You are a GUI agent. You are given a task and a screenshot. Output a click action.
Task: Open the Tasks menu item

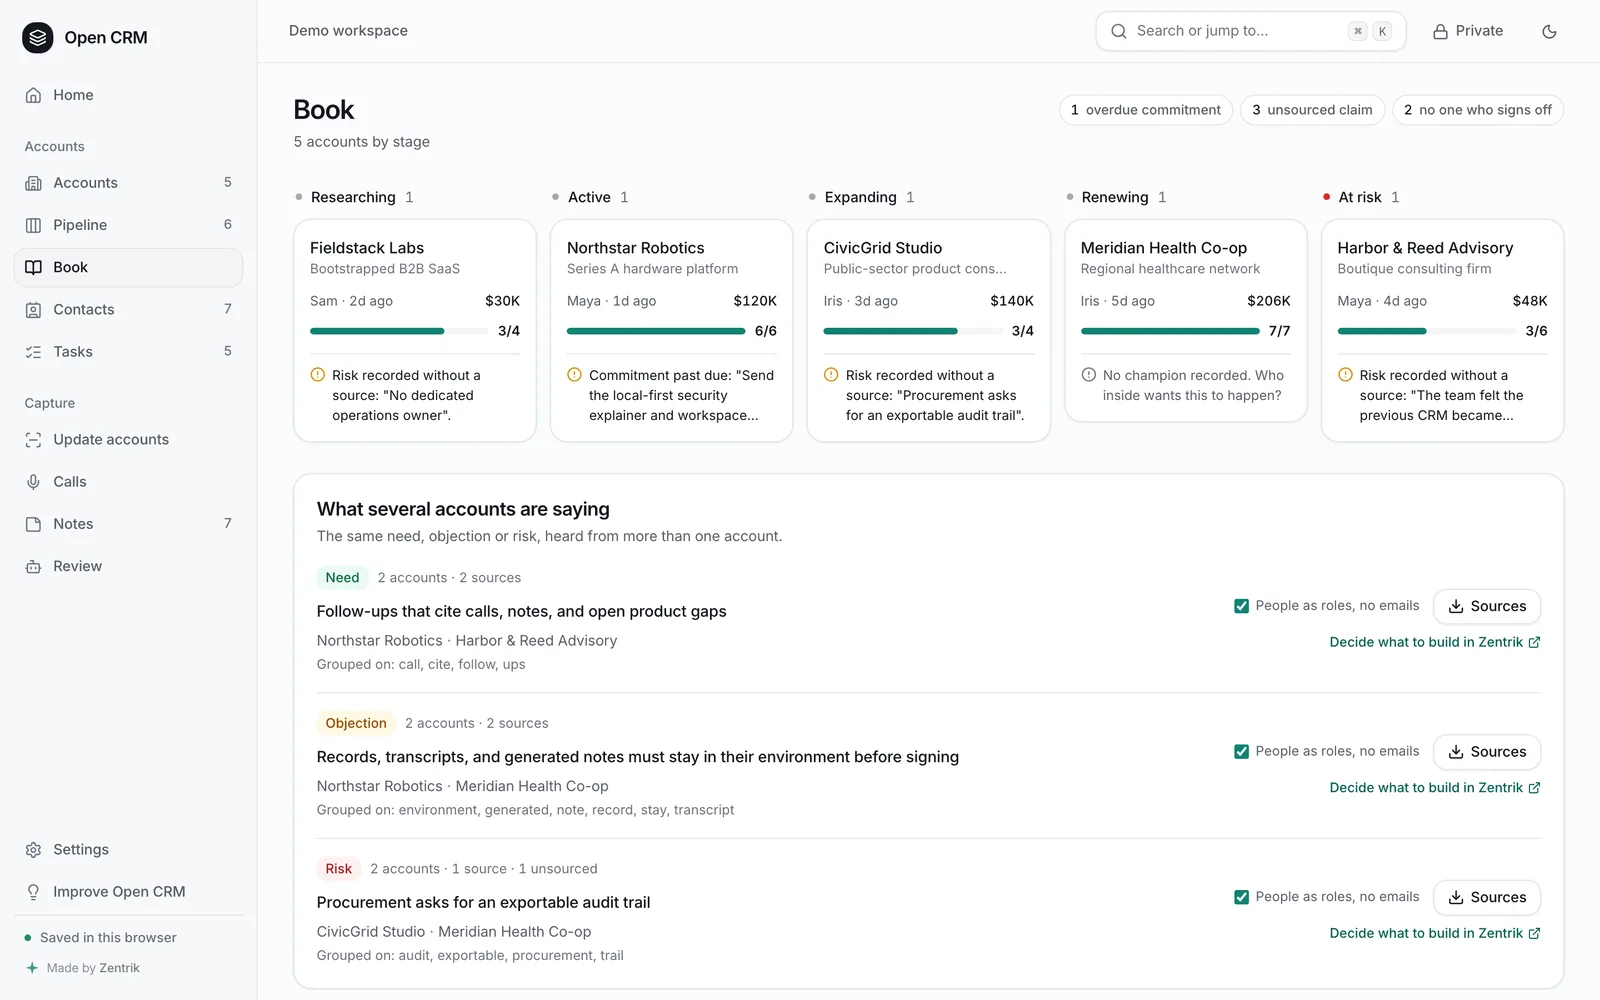[128, 352]
